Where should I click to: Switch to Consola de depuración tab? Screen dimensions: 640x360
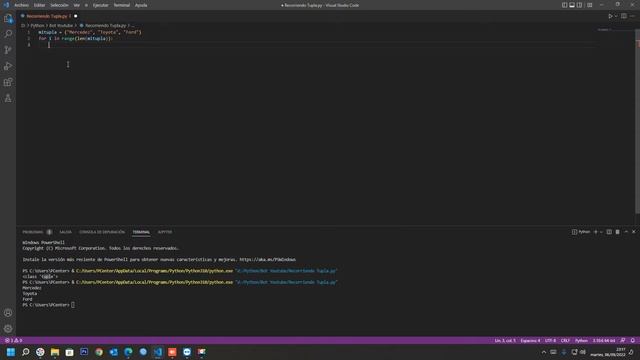point(102,232)
